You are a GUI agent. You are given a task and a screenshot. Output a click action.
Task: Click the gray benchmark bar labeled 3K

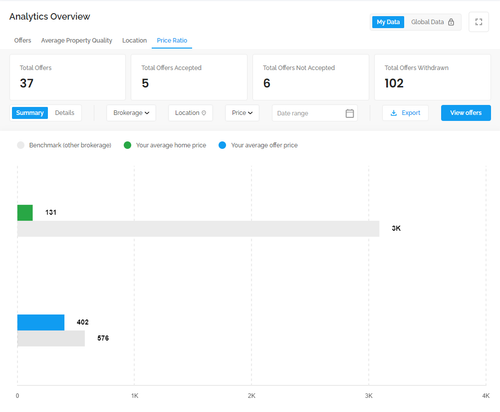(198, 229)
